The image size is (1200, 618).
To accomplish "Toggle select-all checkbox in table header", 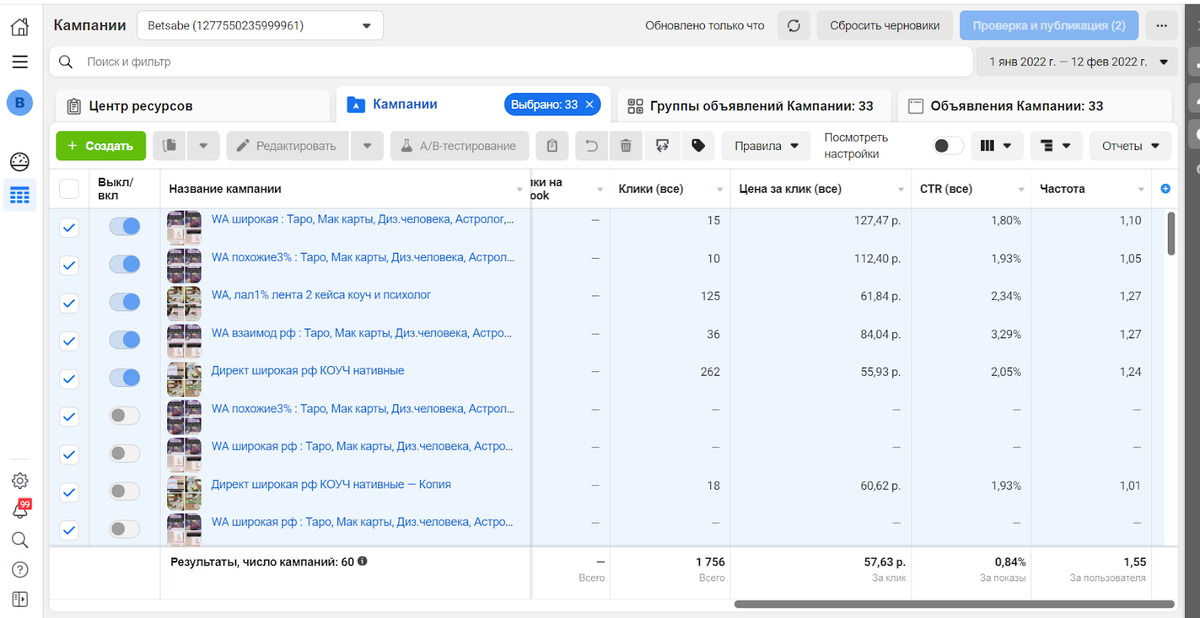I will click(69, 188).
